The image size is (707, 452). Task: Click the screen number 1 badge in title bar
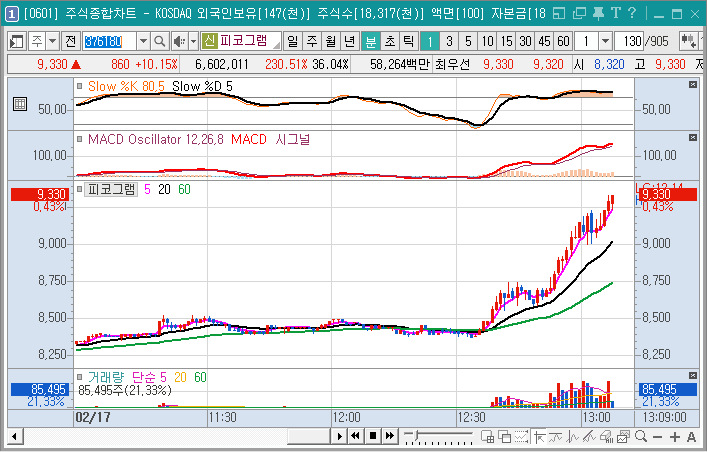pos(11,14)
